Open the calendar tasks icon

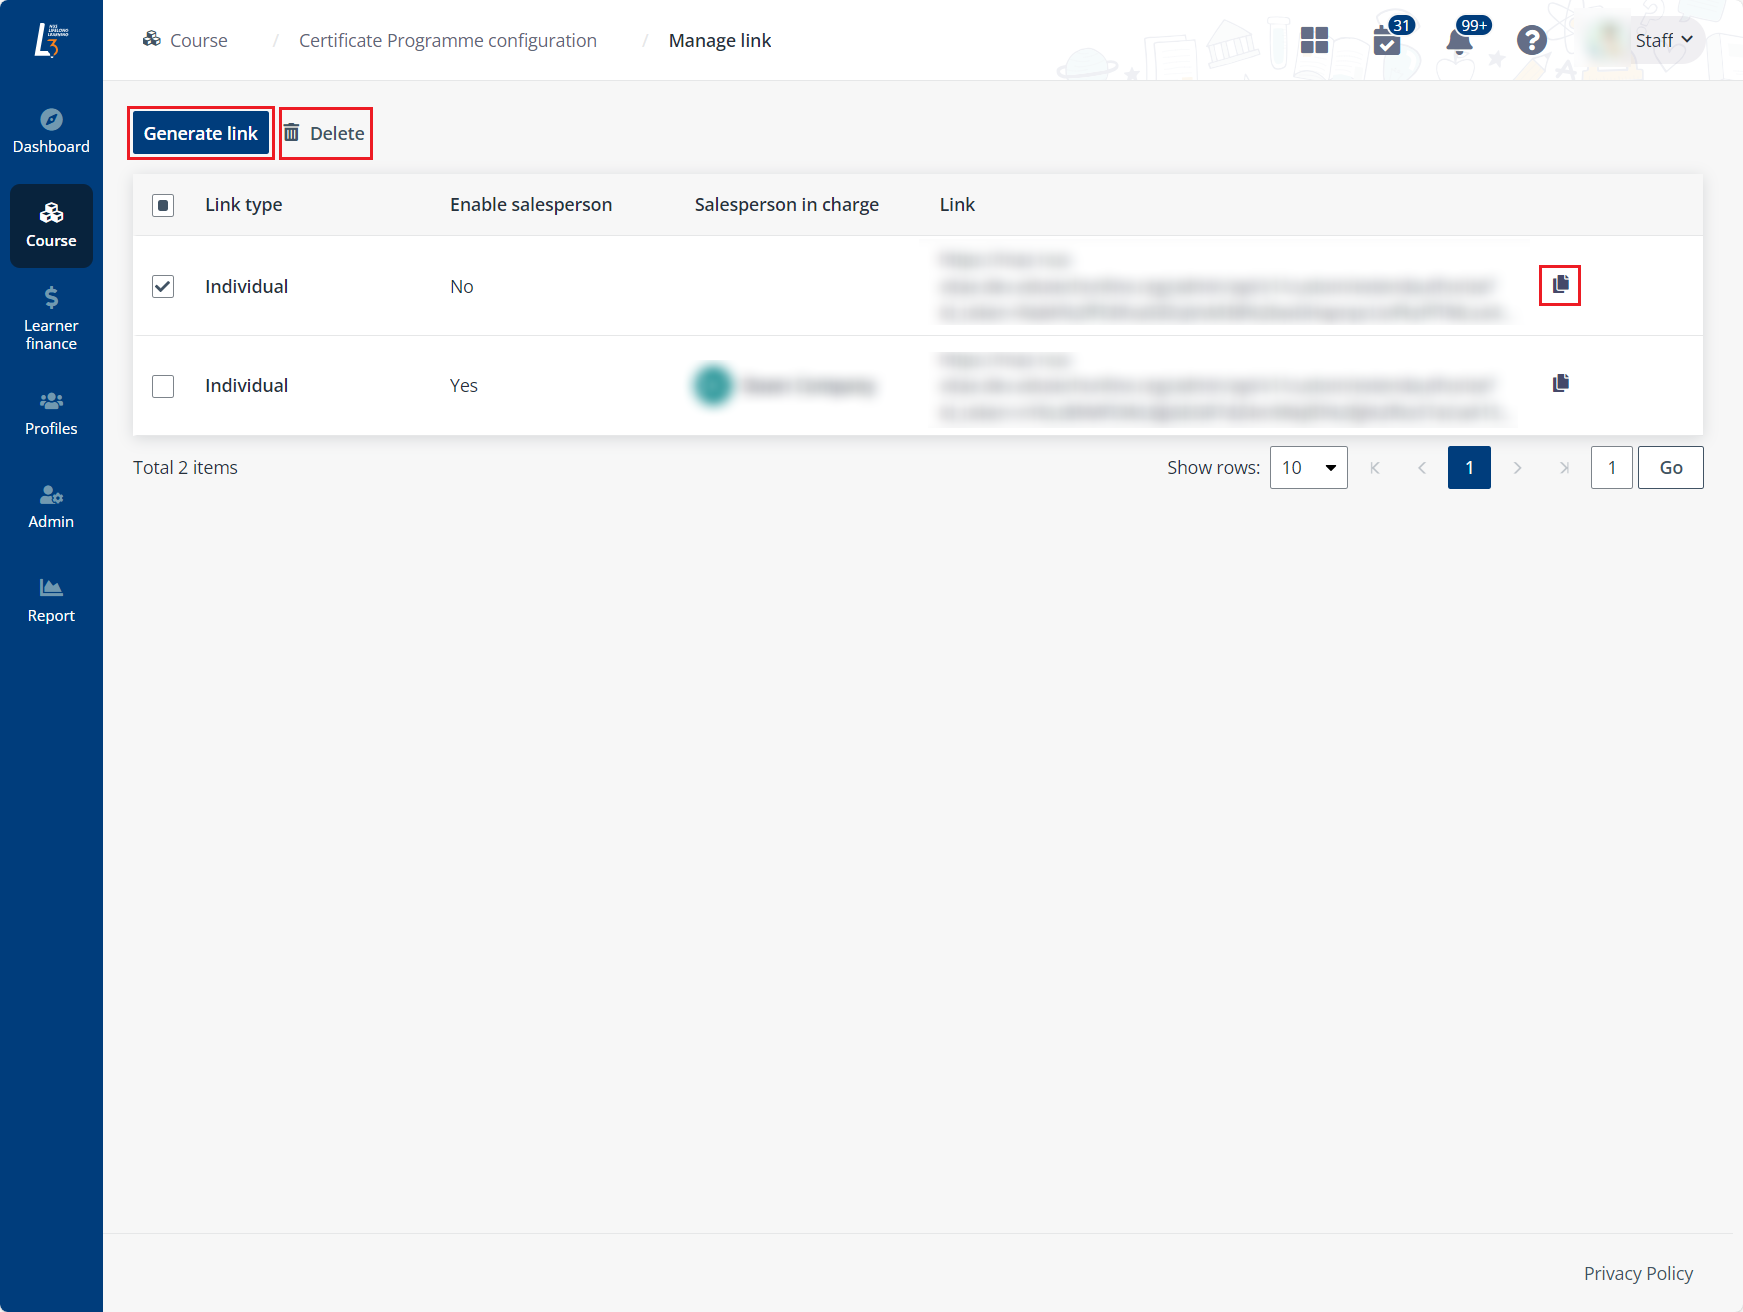pyautogui.click(x=1387, y=41)
